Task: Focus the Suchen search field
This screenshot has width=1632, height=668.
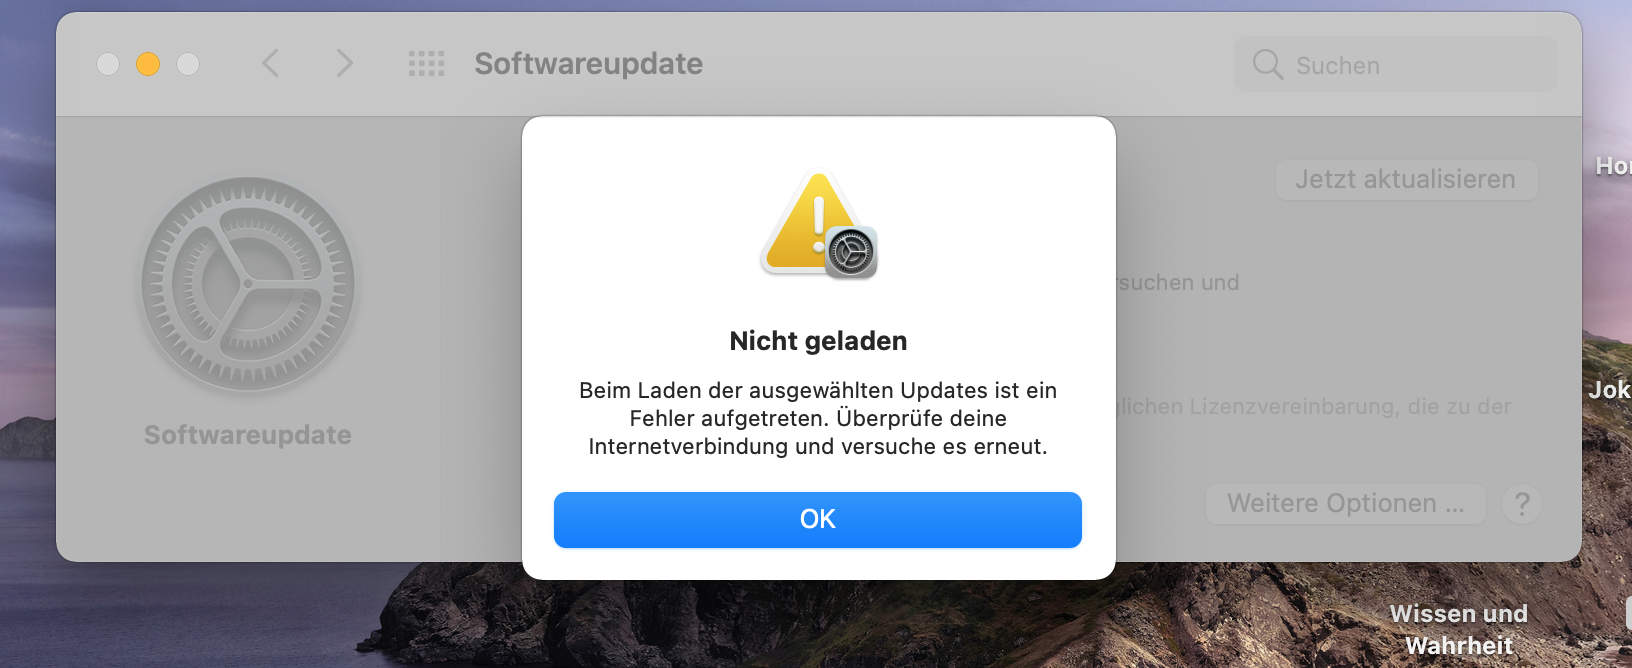Action: [x=1395, y=65]
